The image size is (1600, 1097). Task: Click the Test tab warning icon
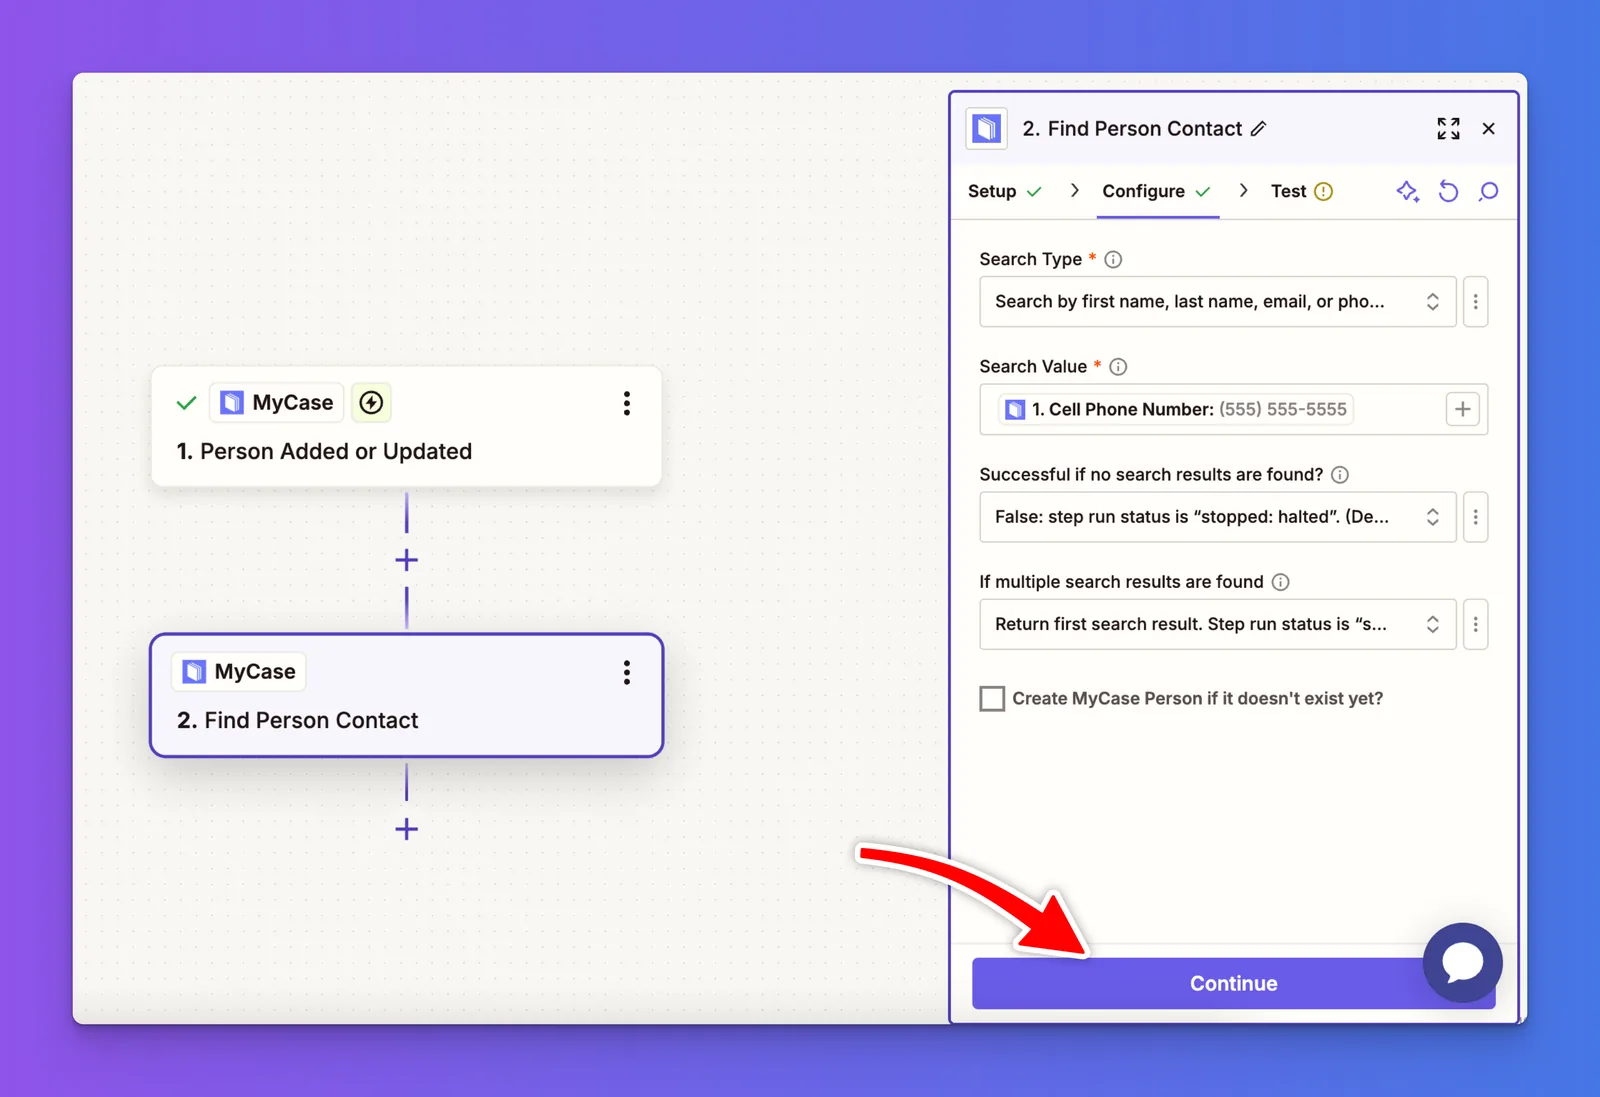pos(1323,191)
